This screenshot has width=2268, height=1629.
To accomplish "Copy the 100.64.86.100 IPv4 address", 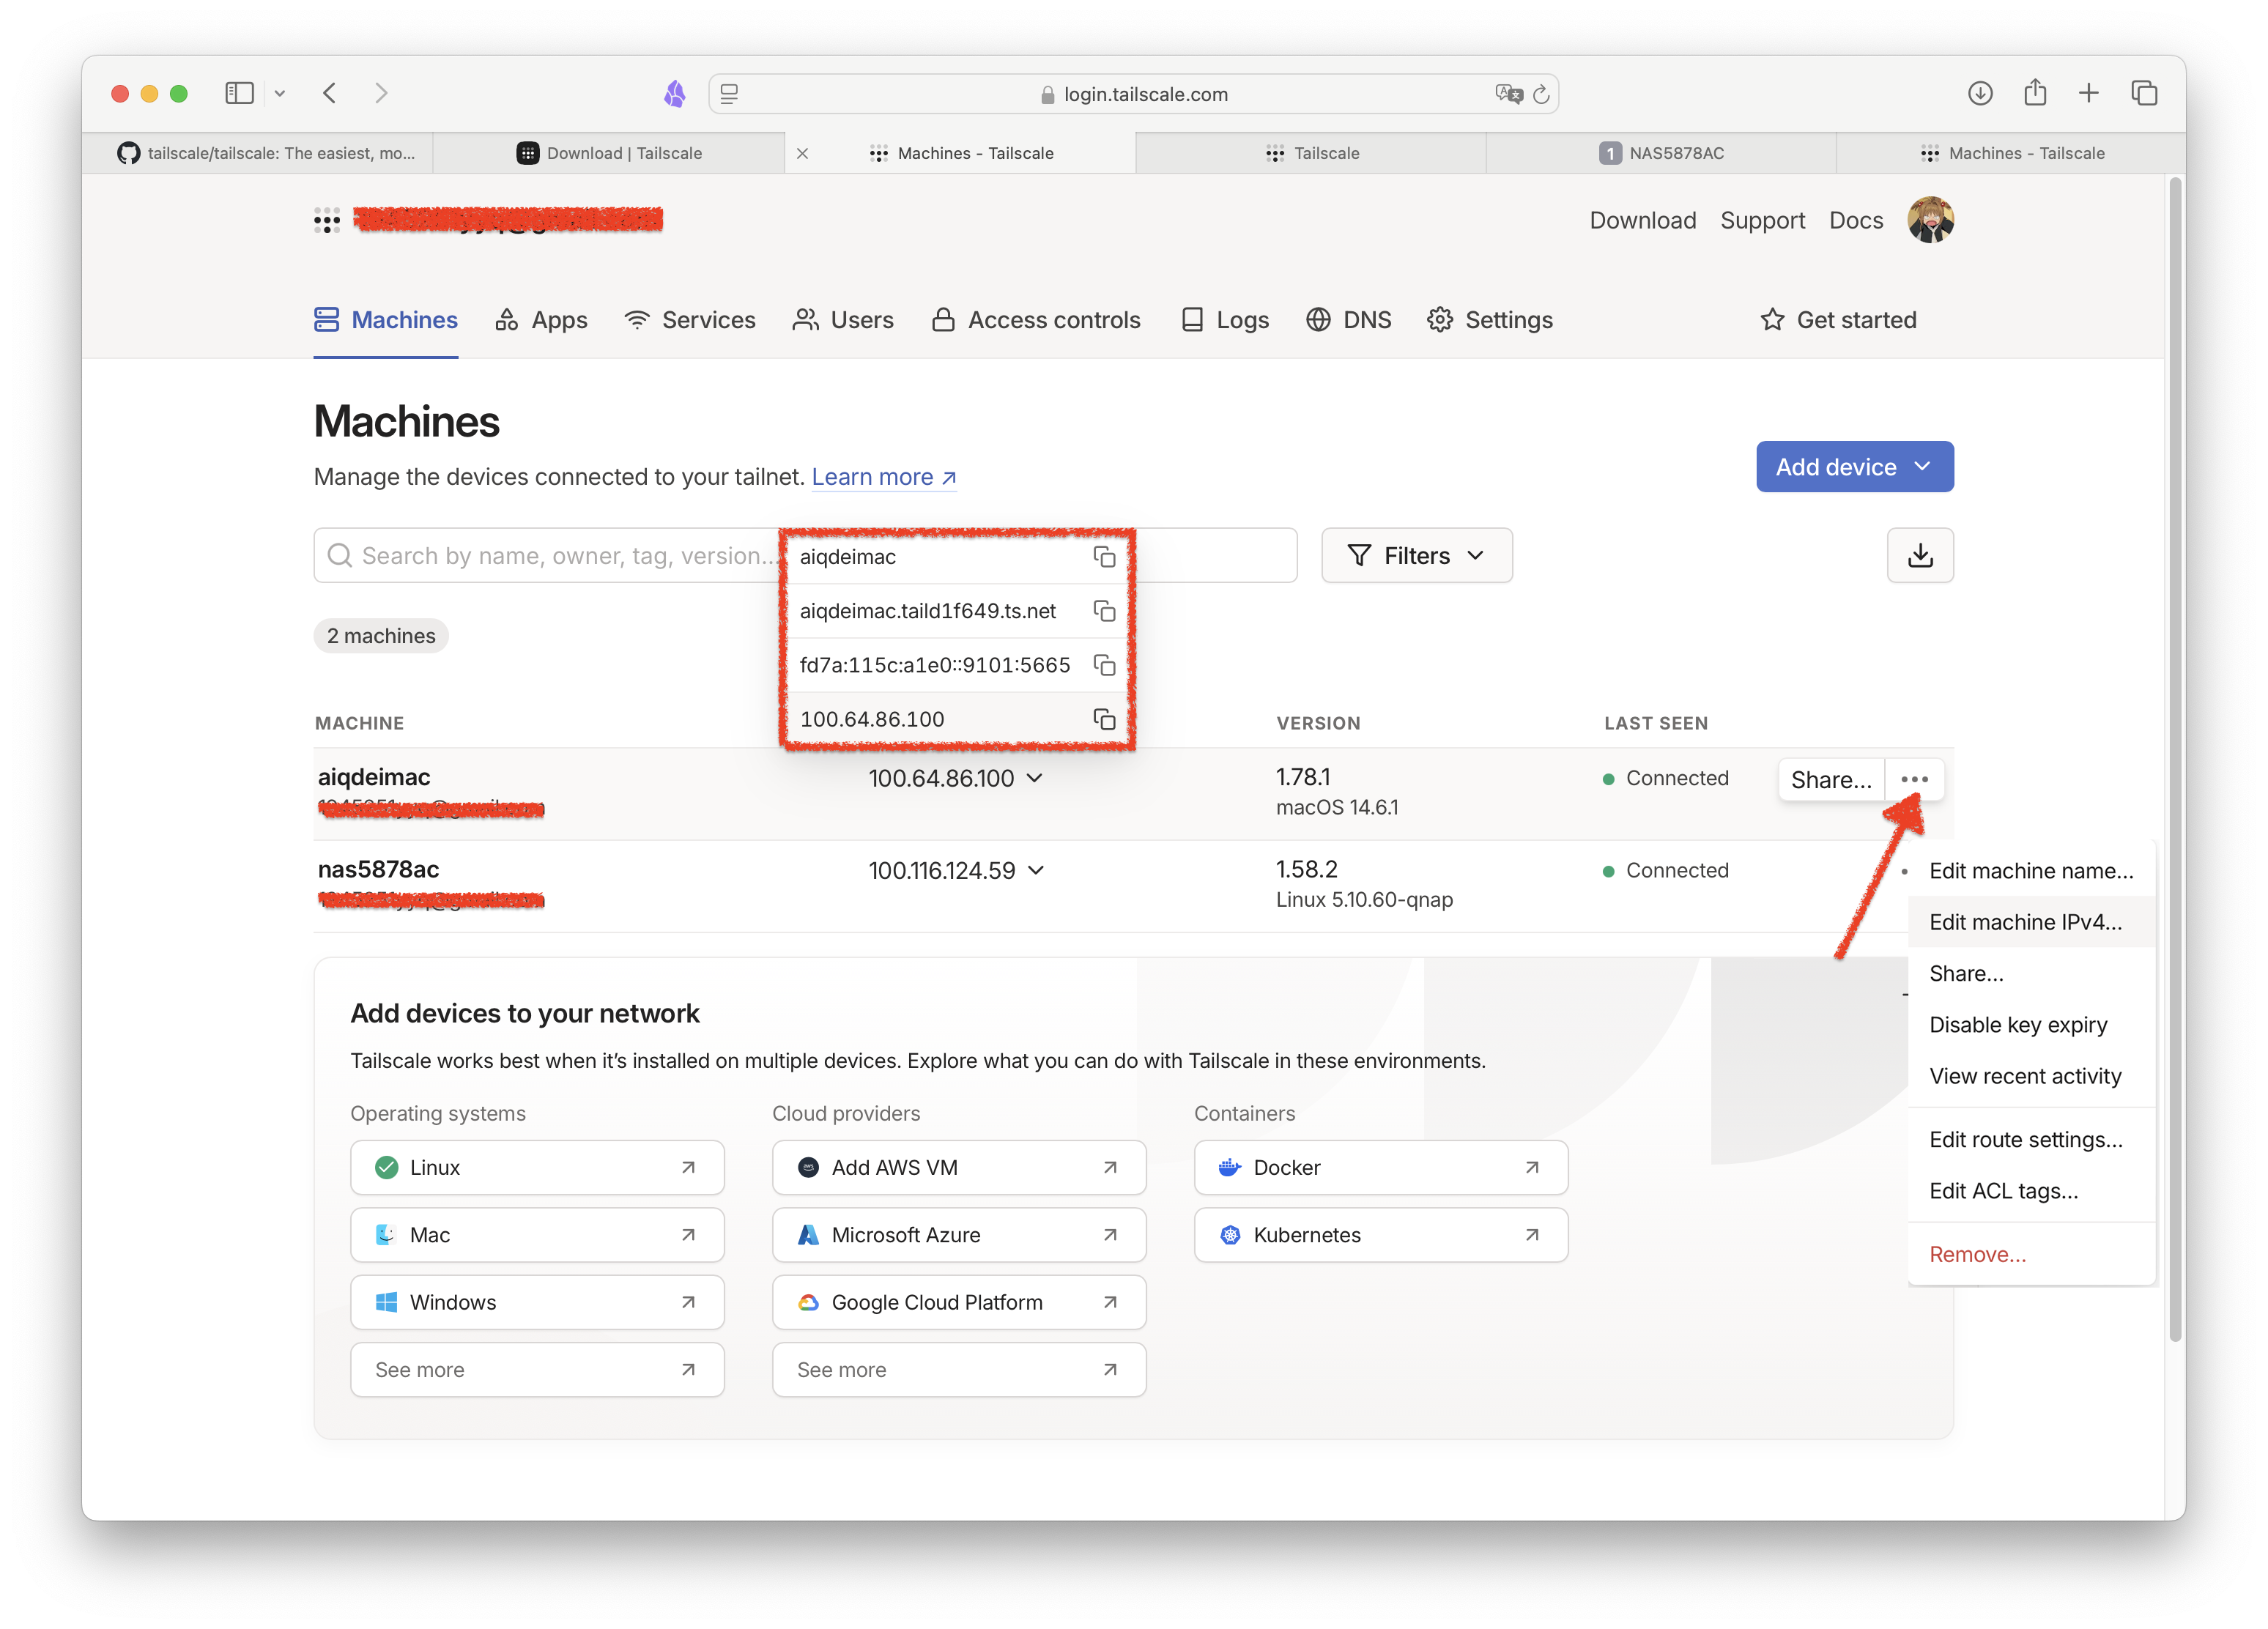I will (x=1104, y=719).
